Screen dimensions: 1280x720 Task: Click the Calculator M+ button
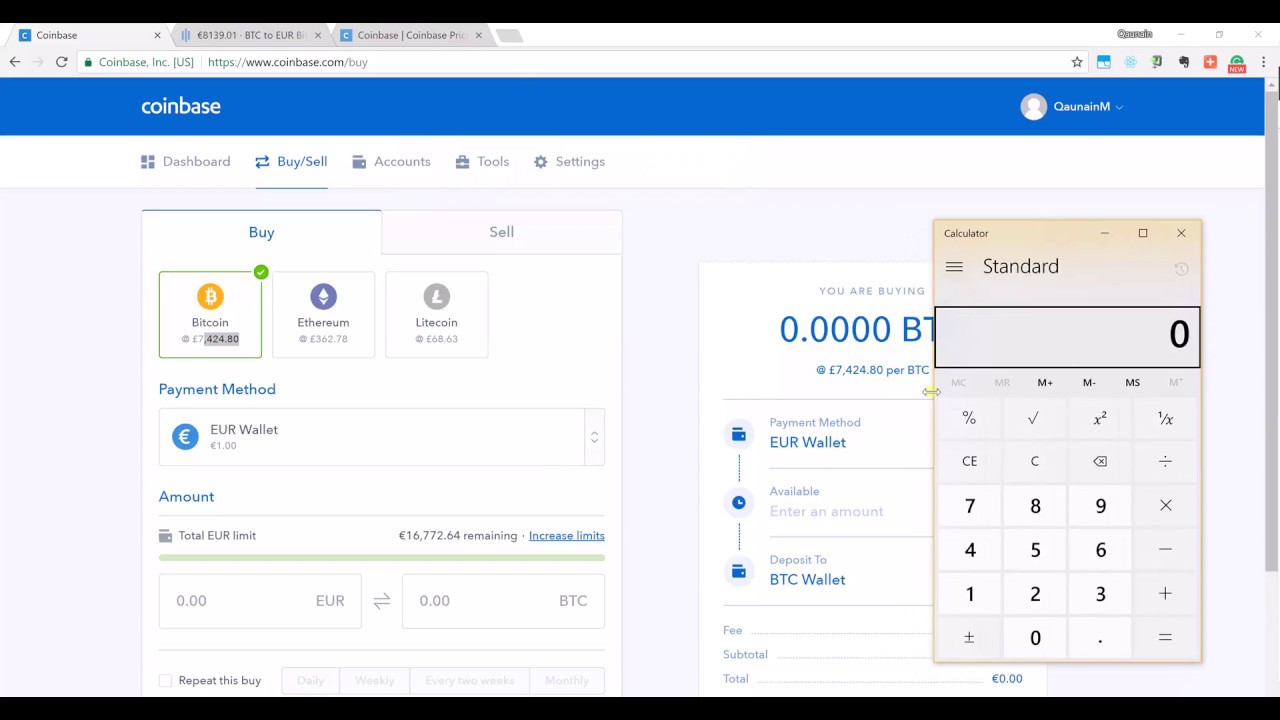tap(1045, 383)
